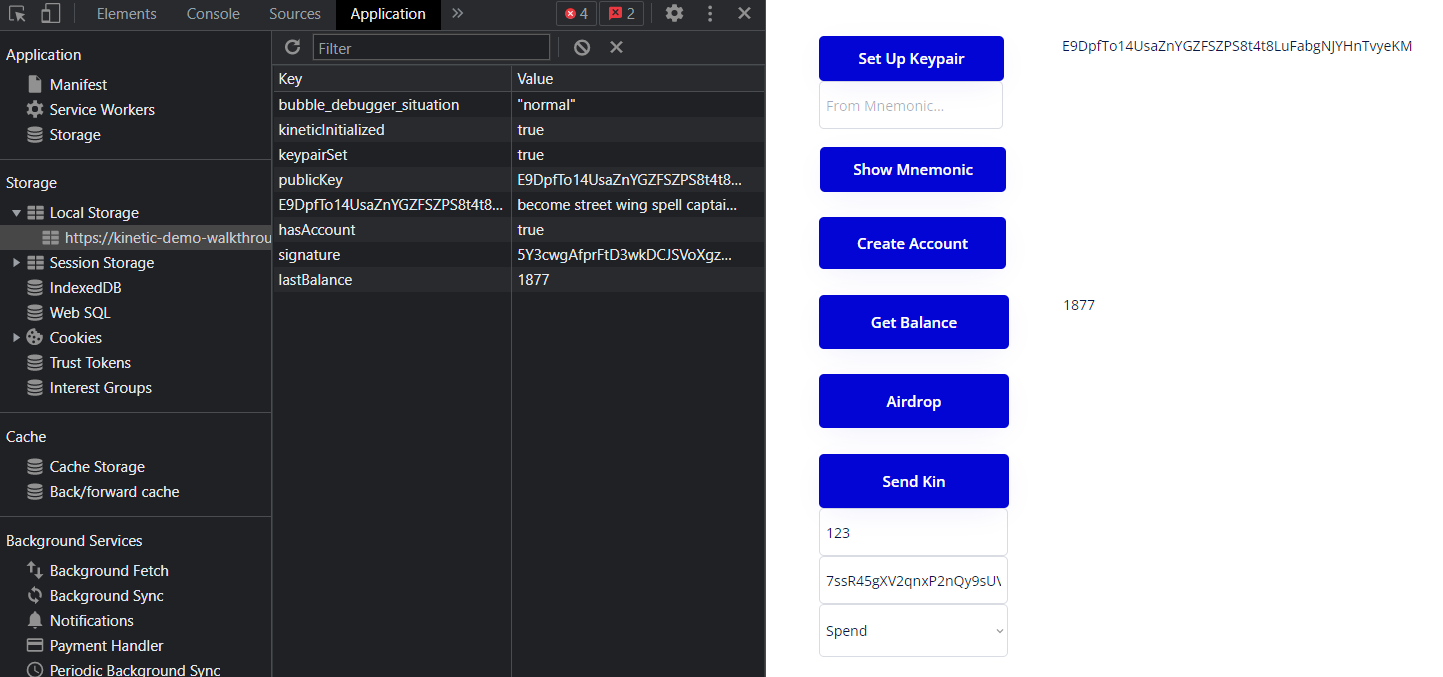Activate the inspect element picker icon

coord(17,14)
